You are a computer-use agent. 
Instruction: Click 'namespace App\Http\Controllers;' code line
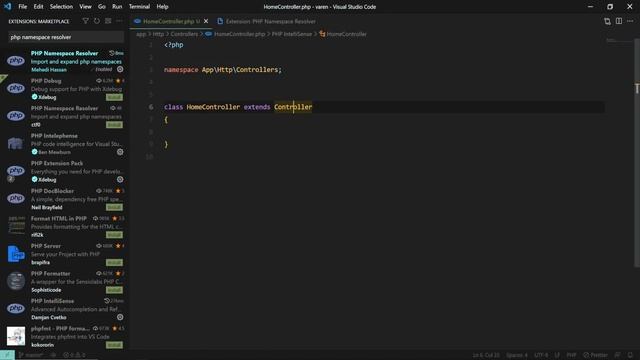[223, 70]
